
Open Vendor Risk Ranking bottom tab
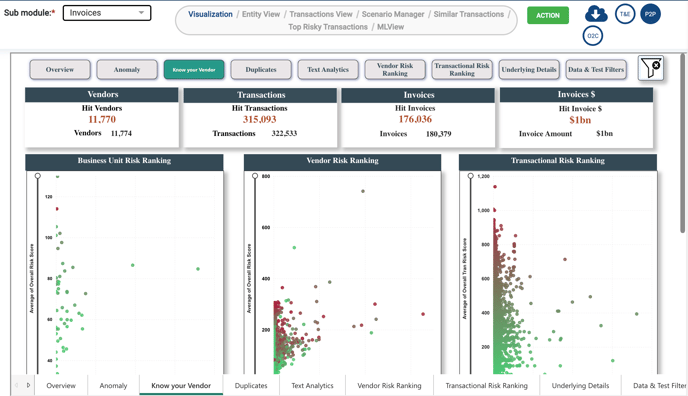(x=389, y=385)
